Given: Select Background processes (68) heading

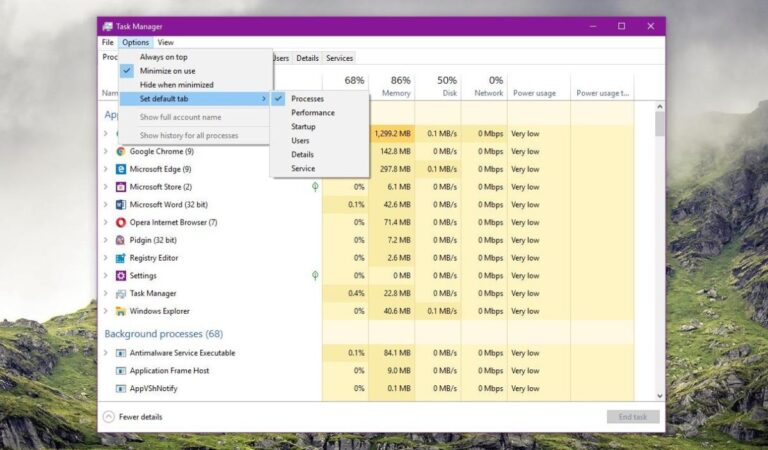Looking at the screenshot, I should [x=164, y=334].
